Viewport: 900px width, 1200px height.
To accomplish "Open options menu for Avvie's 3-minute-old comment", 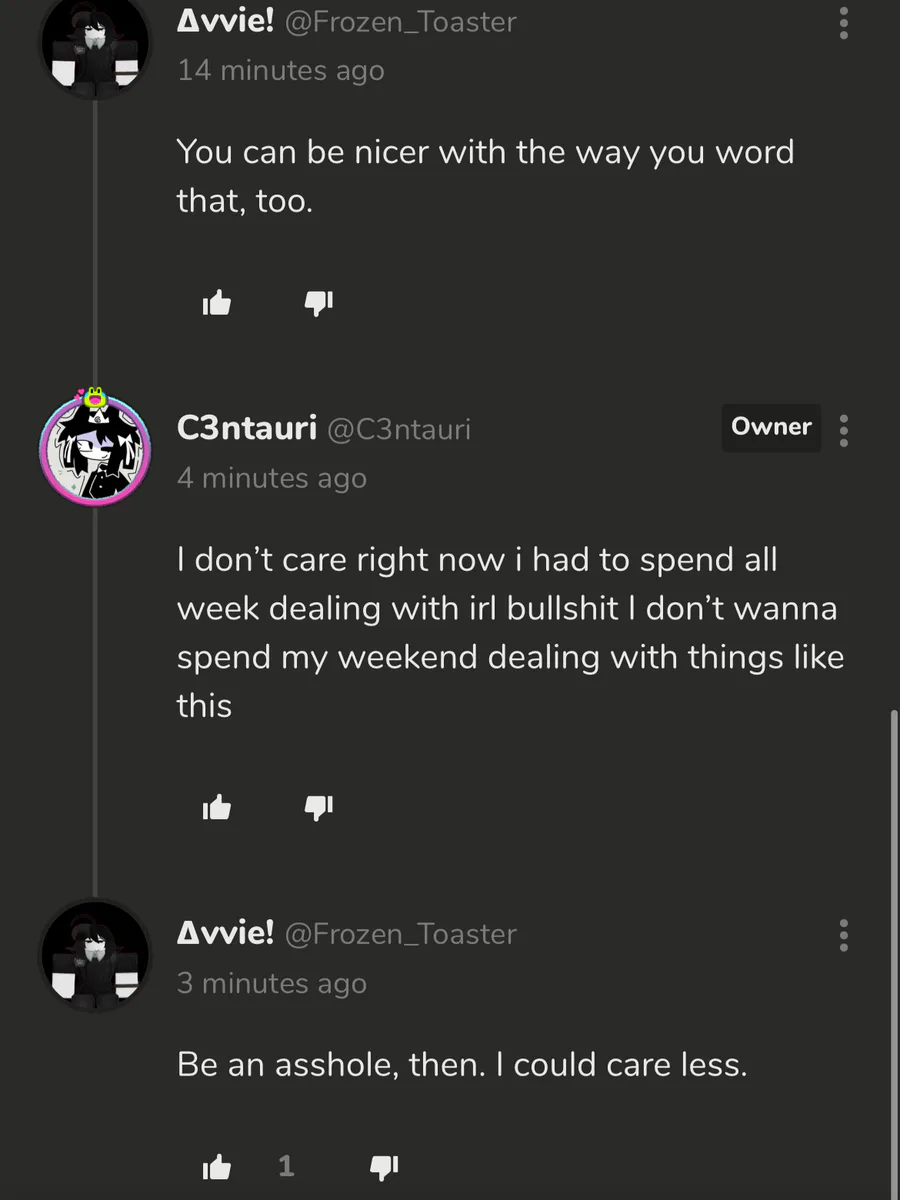I will tap(844, 935).
